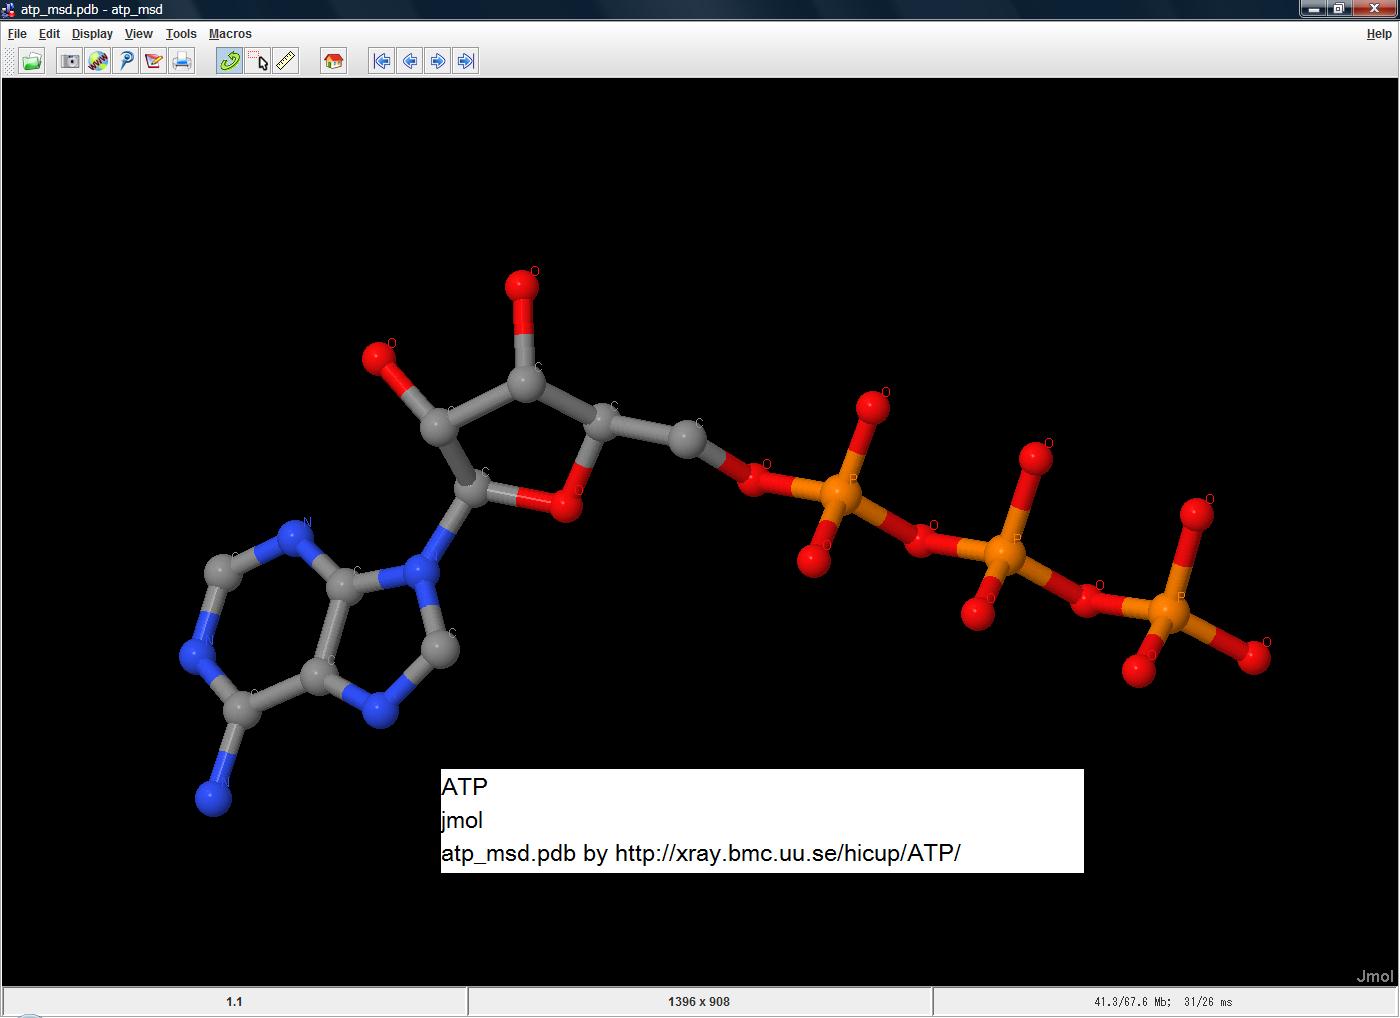Open the script editor icon
This screenshot has width=1400, height=1018.
[153, 61]
